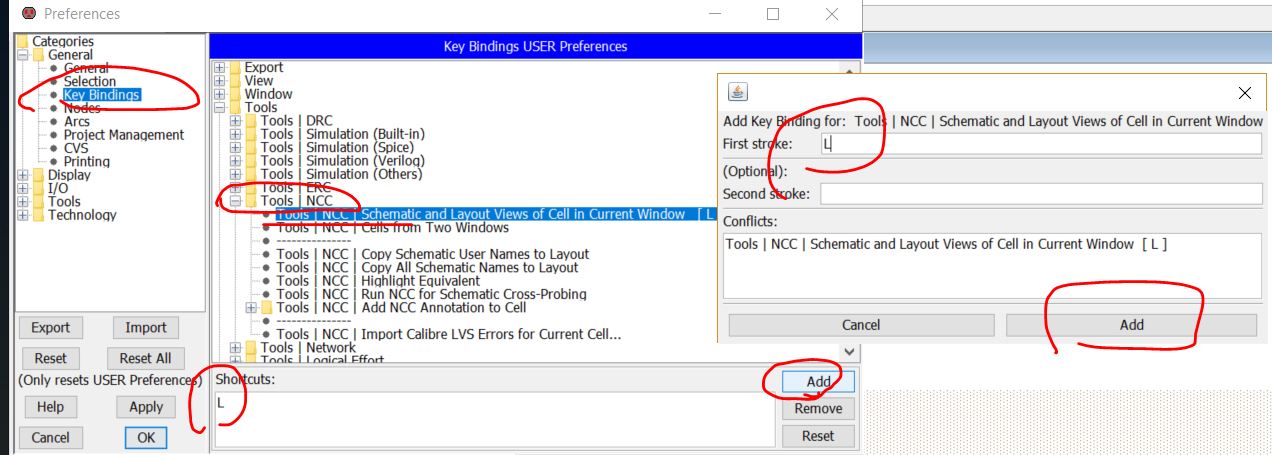
Task: Click the key bindings tree scrollbar down arrow
Action: point(850,352)
